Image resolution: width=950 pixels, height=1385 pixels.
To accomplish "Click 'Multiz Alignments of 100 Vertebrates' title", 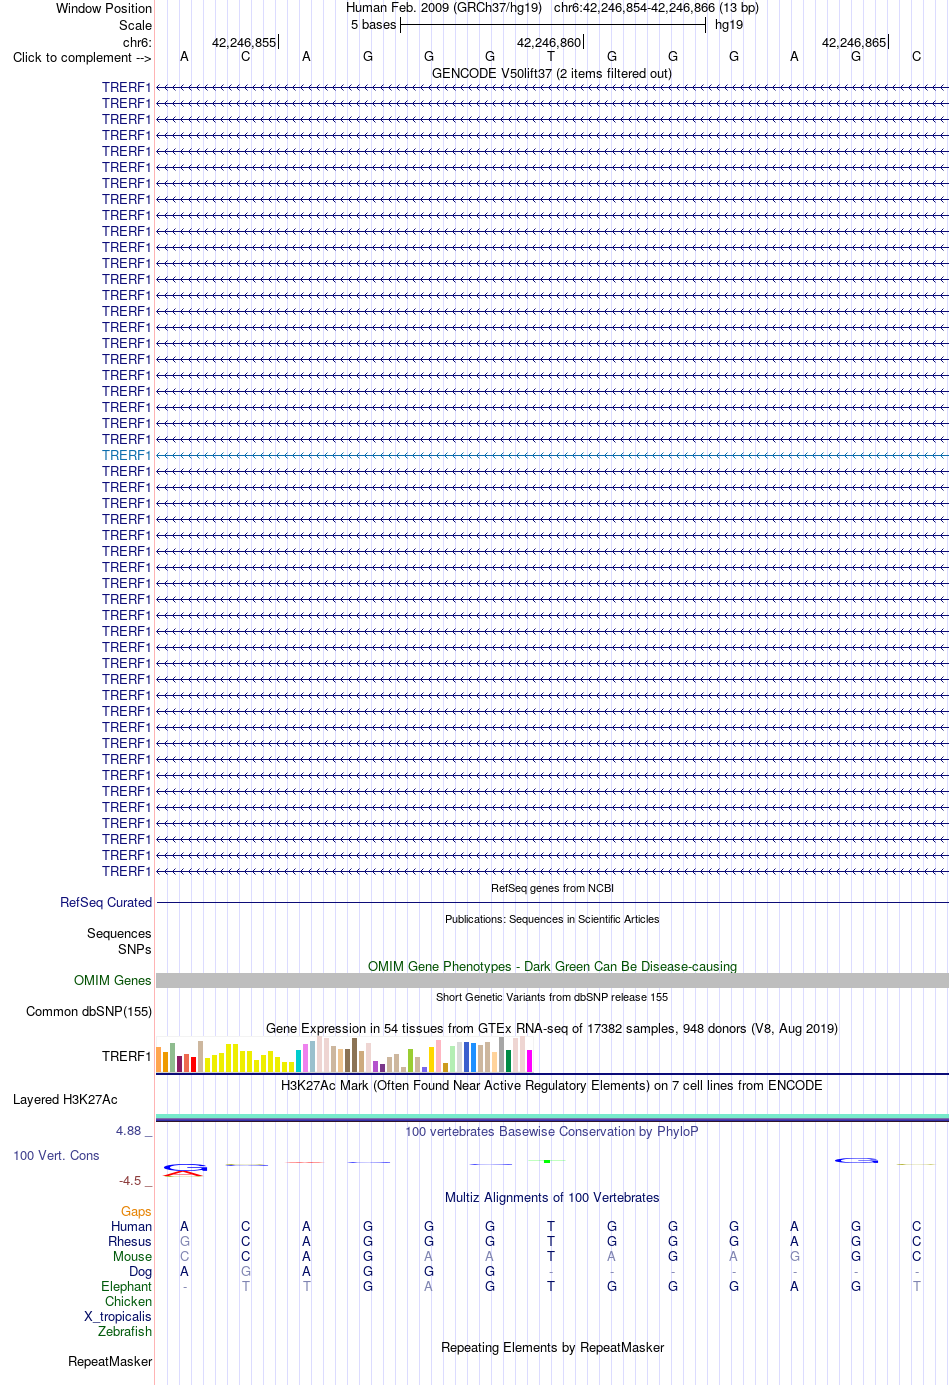I will 552,1197.
